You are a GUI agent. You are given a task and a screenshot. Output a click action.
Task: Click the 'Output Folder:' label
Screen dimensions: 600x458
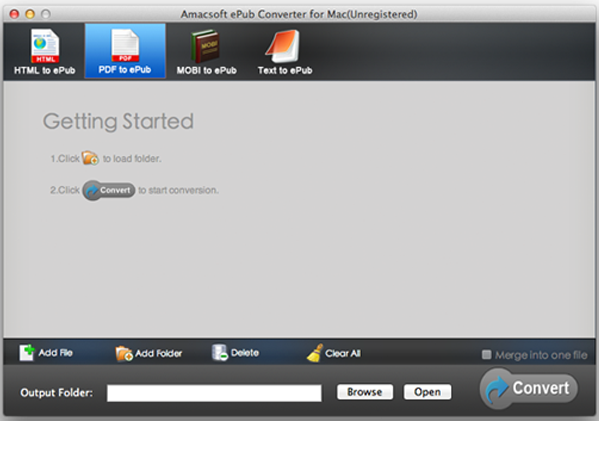click(57, 393)
